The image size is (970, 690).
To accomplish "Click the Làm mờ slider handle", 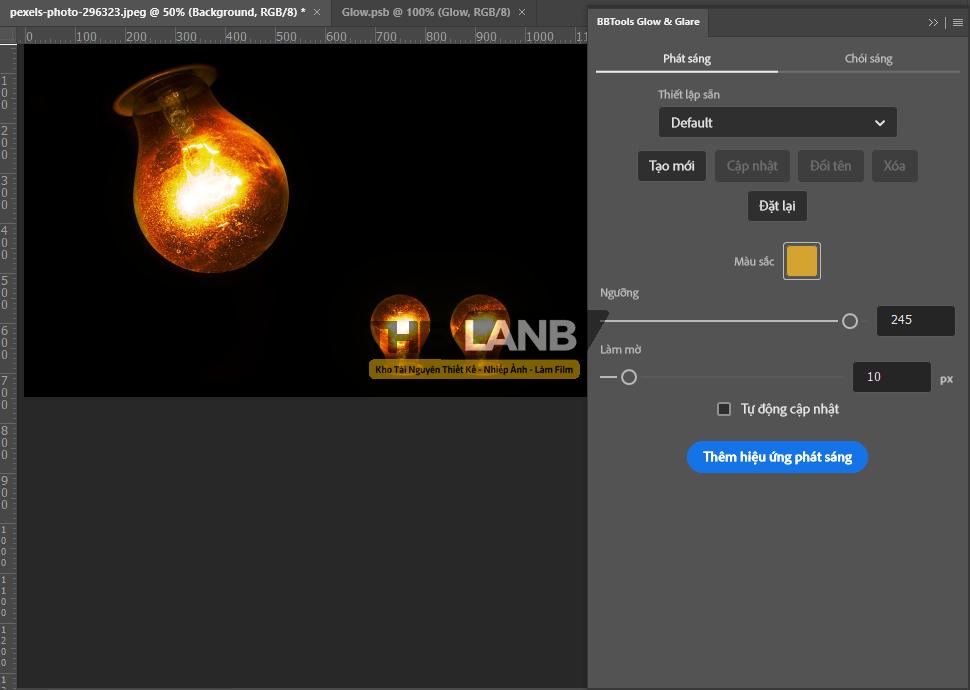I will (x=629, y=377).
